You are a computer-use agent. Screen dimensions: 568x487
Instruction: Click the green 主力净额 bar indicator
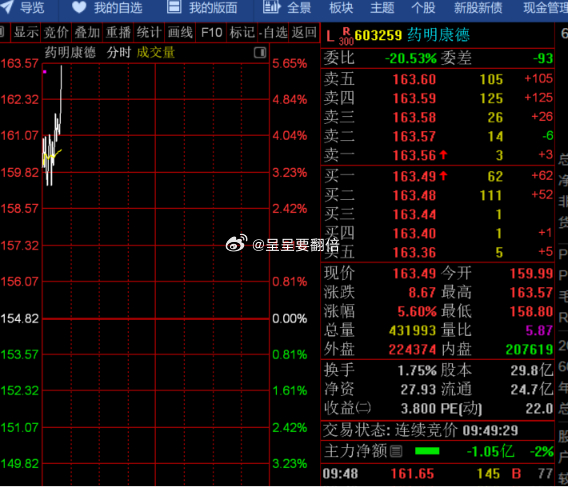tap(427, 451)
